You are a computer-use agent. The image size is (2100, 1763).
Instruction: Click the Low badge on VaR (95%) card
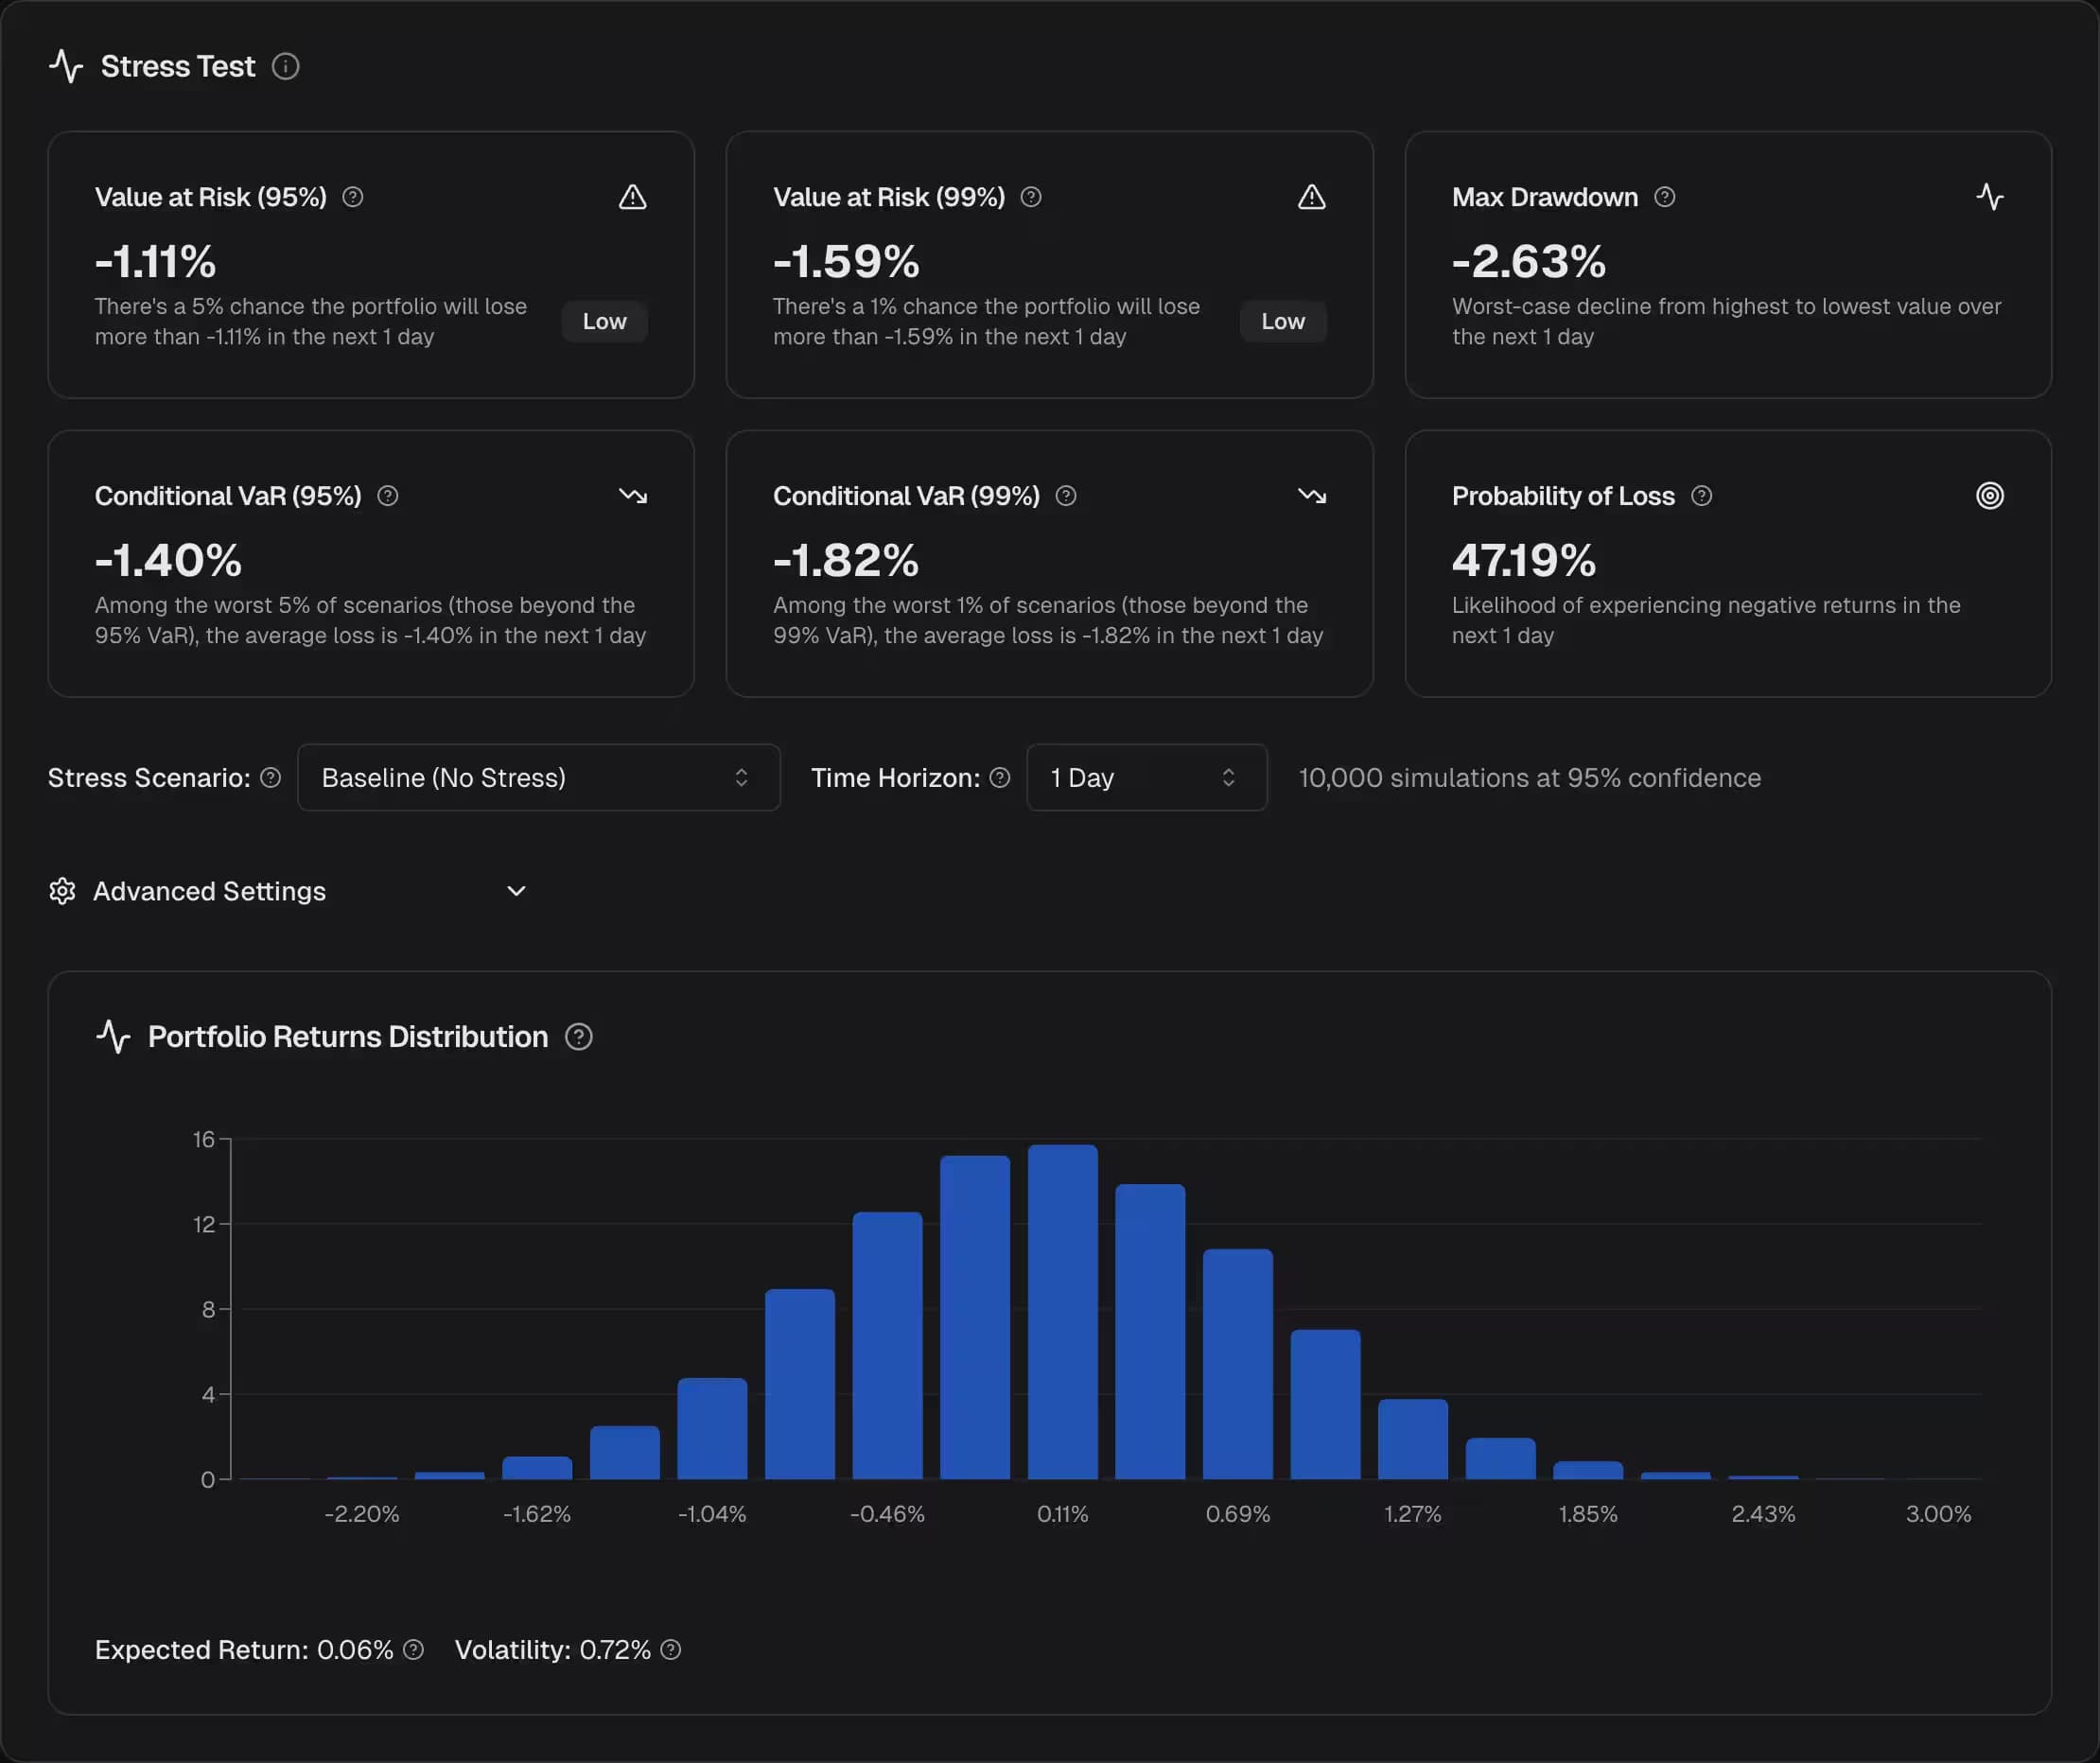pos(604,322)
